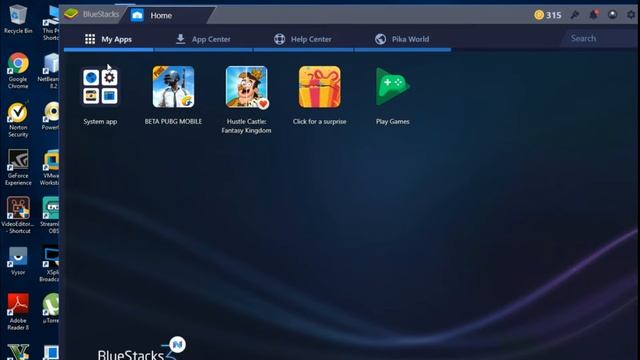The height and width of the screenshot is (360, 640).
Task: Click the 315 coin balance
Action: (x=548, y=15)
